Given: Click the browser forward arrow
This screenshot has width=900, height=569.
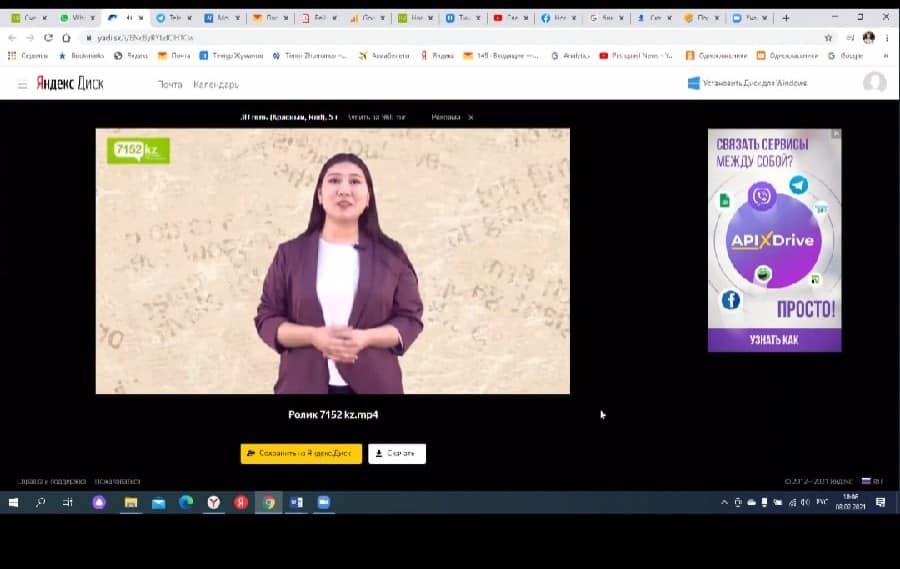Looking at the screenshot, I should point(30,38).
